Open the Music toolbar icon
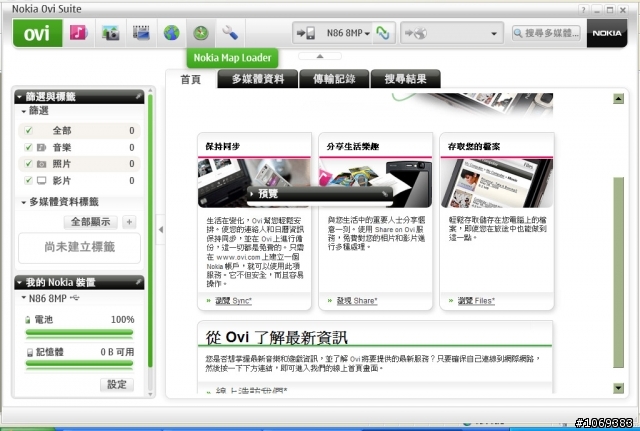640x431 pixels. 79,33
